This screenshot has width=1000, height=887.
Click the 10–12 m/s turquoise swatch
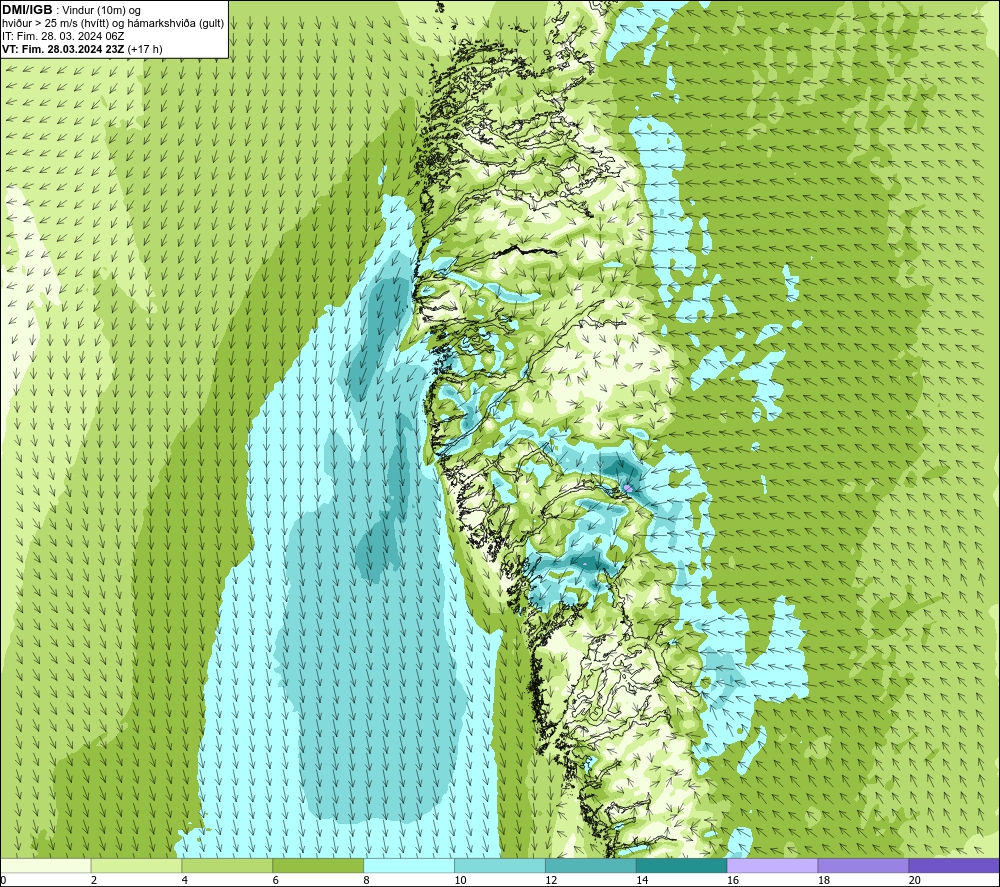pos(499,865)
